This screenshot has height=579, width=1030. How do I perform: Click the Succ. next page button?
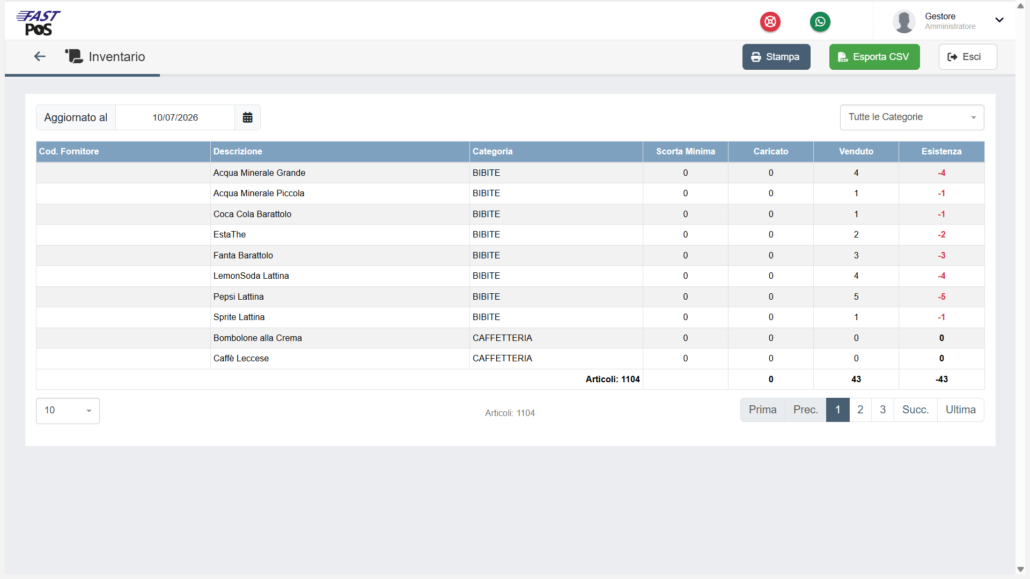[915, 409]
